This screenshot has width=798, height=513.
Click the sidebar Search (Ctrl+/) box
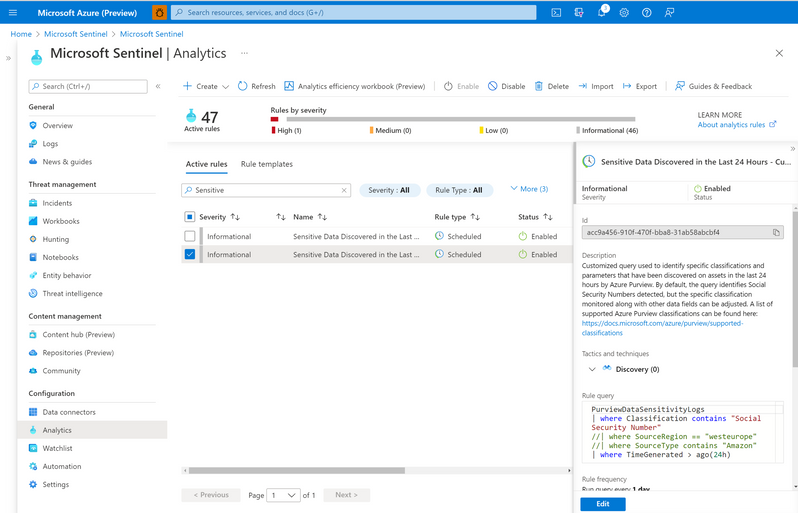click(88, 87)
